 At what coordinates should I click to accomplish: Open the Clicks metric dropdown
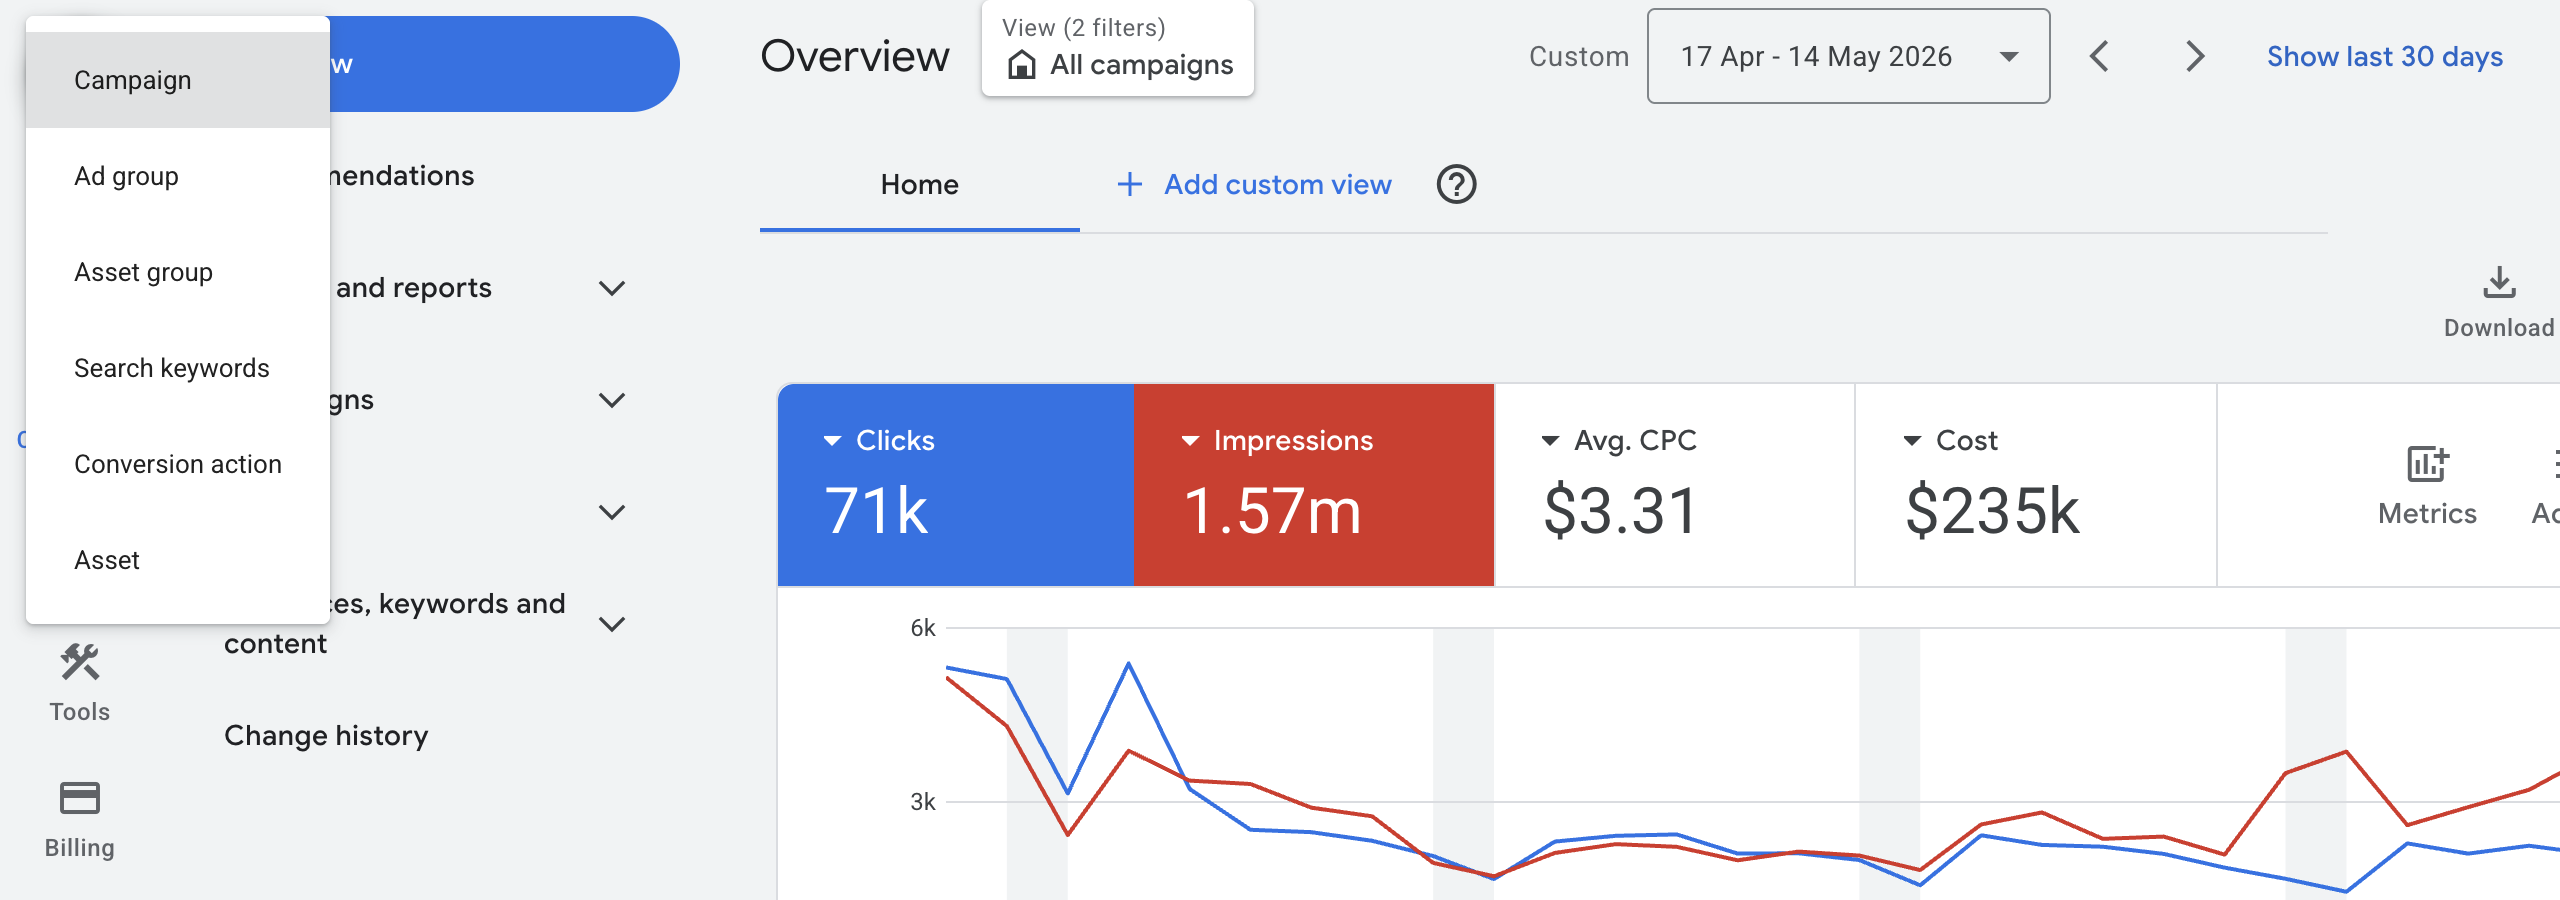click(x=832, y=441)
